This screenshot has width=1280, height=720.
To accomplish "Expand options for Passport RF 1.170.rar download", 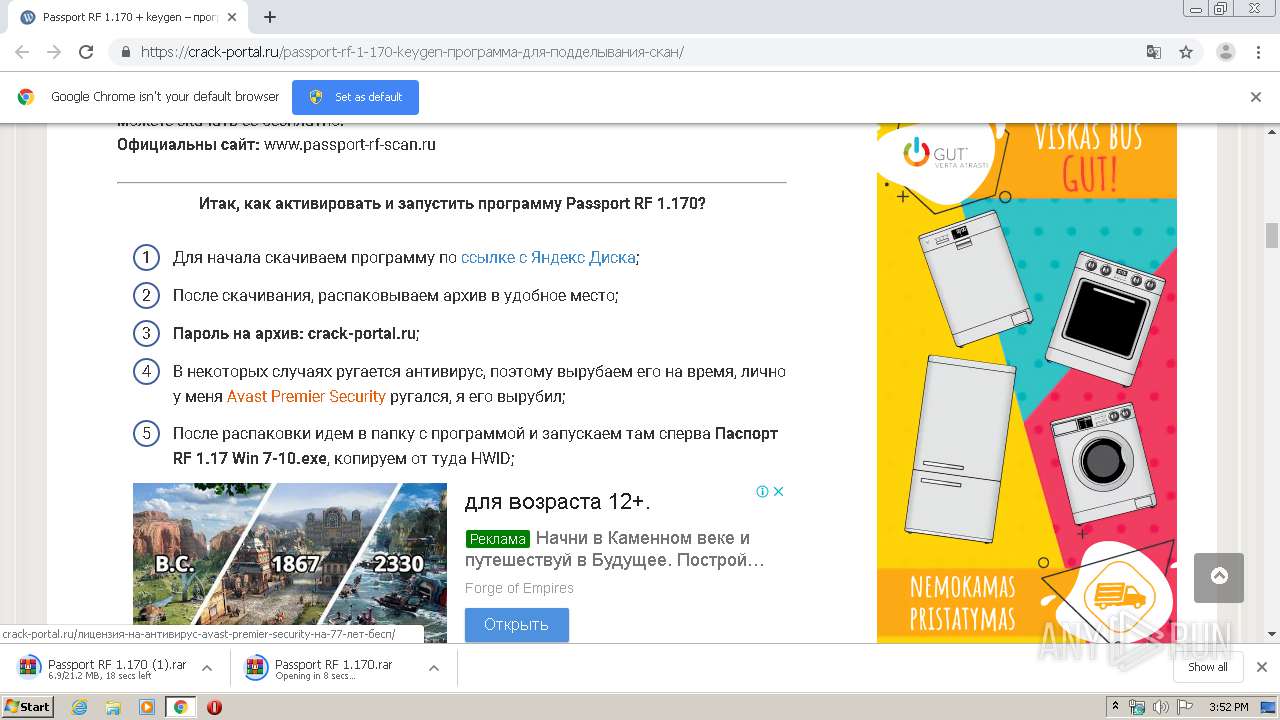I will point(434,668).
